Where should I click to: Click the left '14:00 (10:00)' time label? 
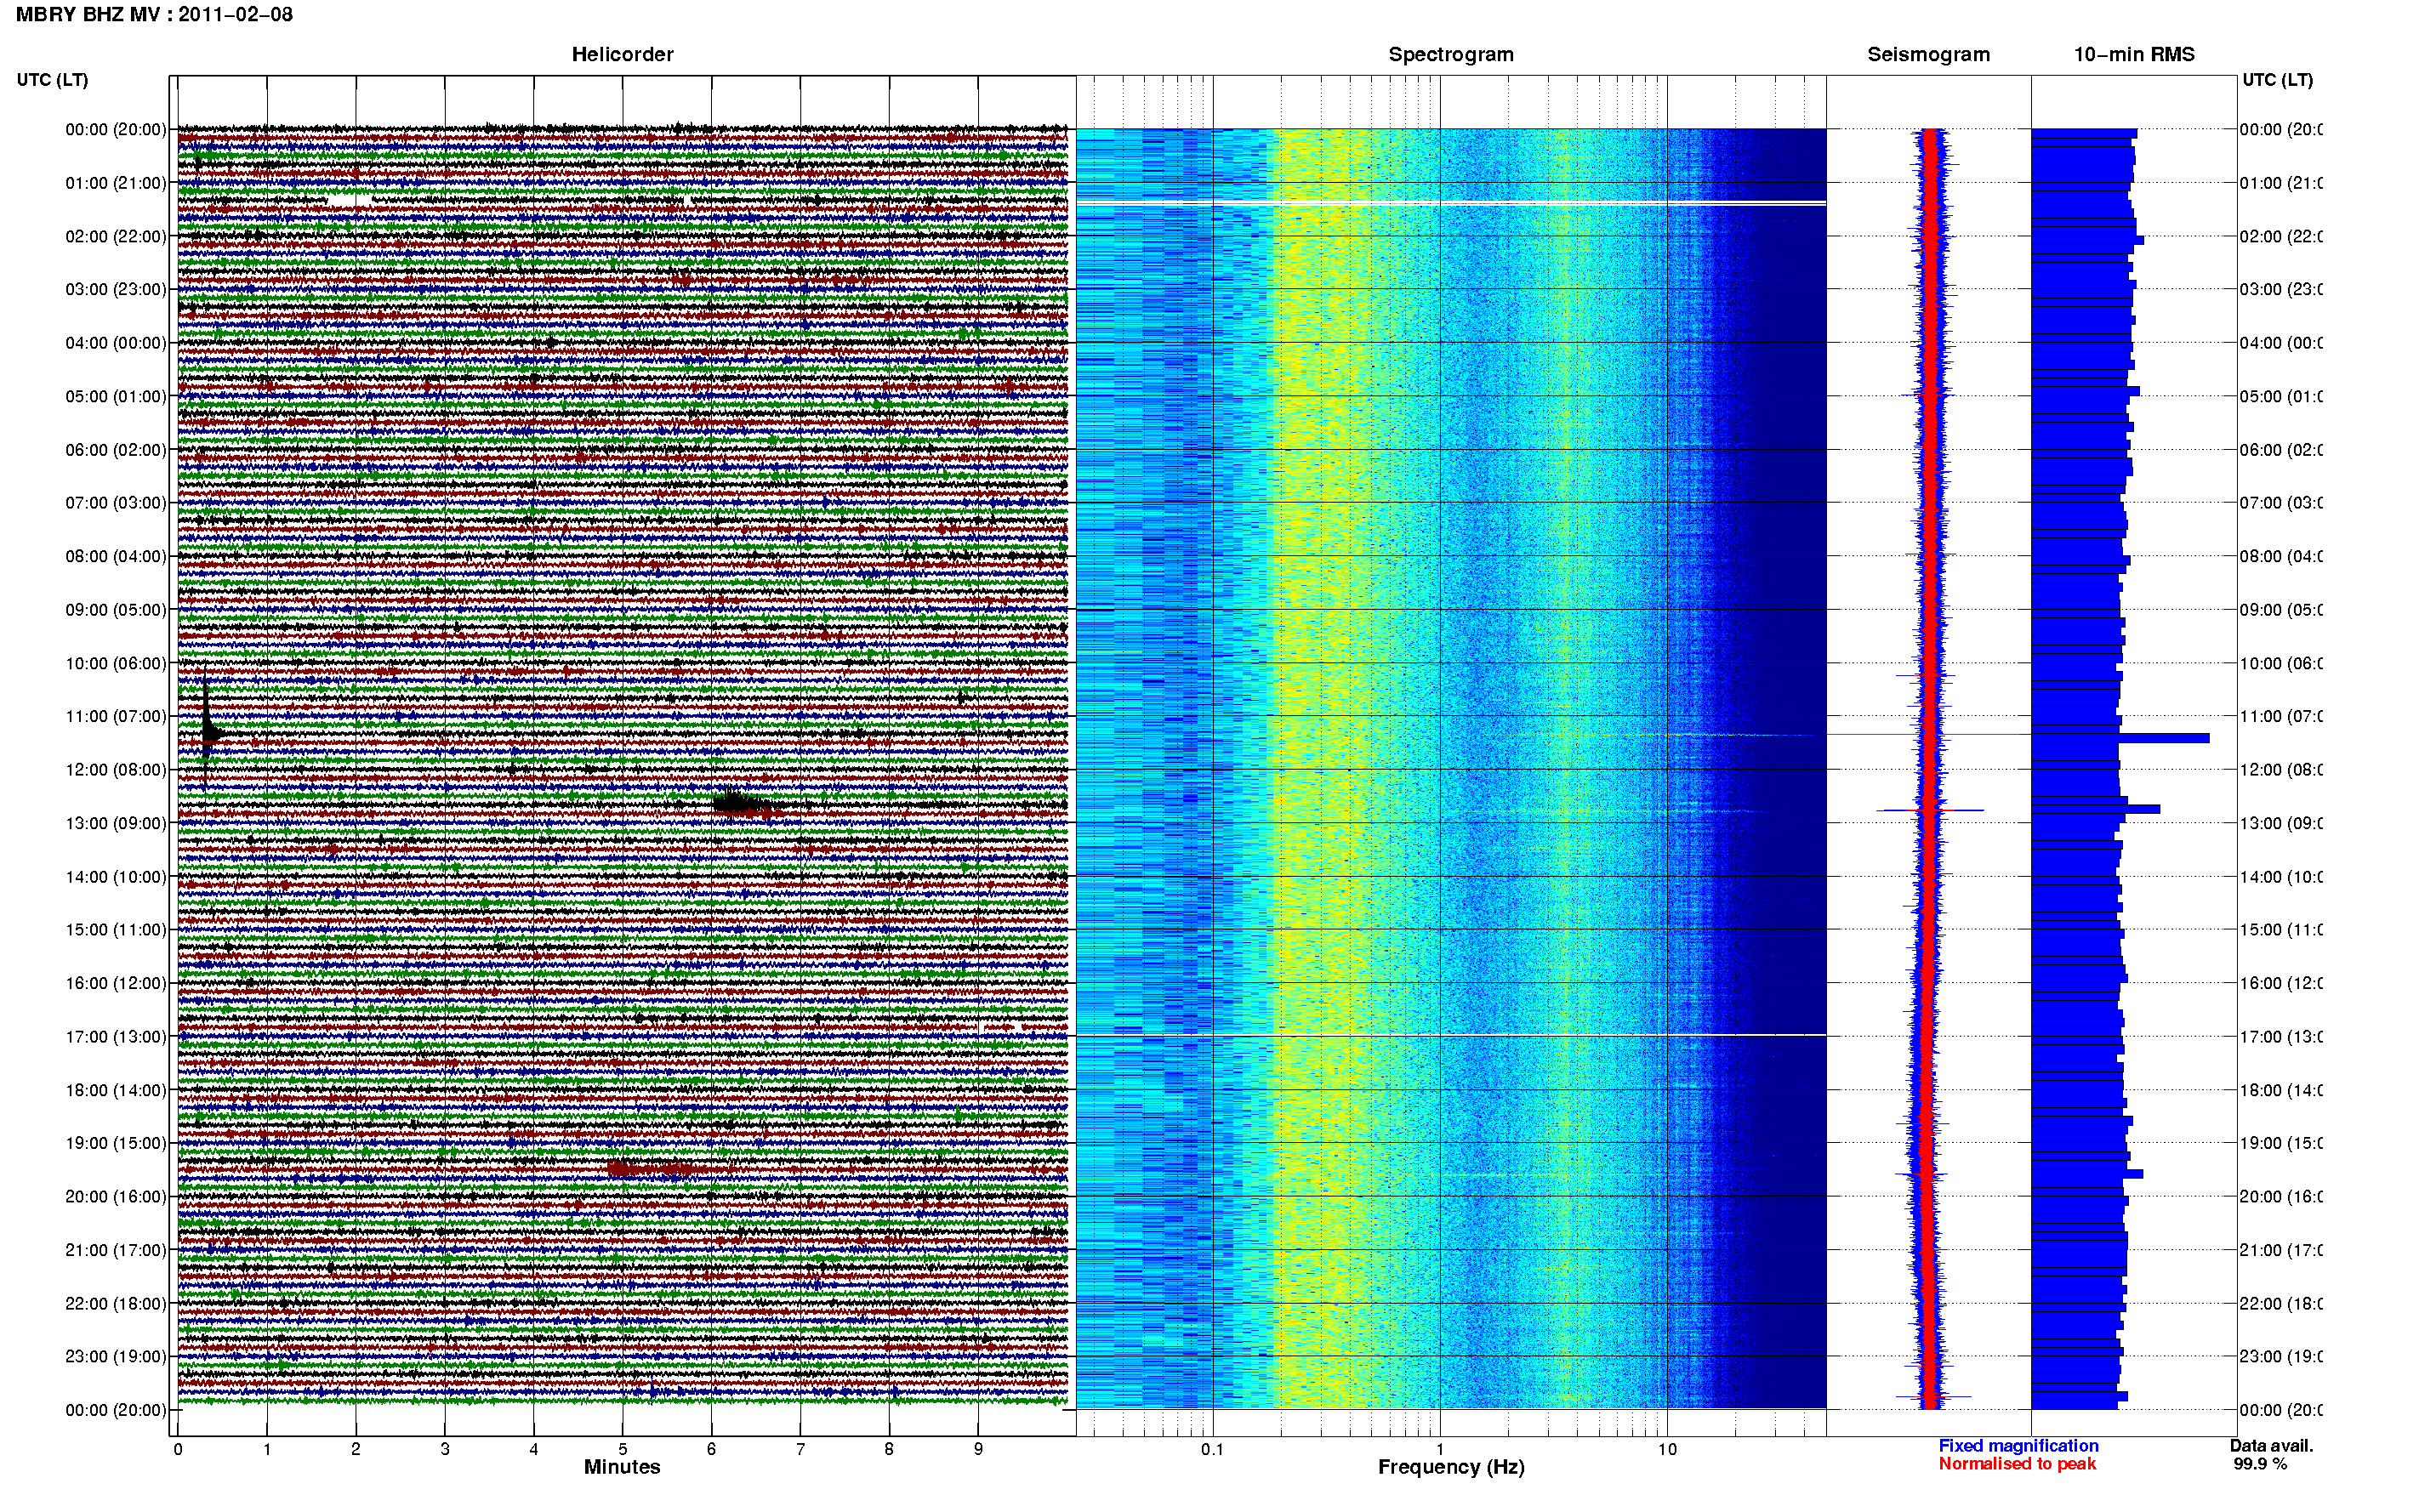click(x=116, y=877)
